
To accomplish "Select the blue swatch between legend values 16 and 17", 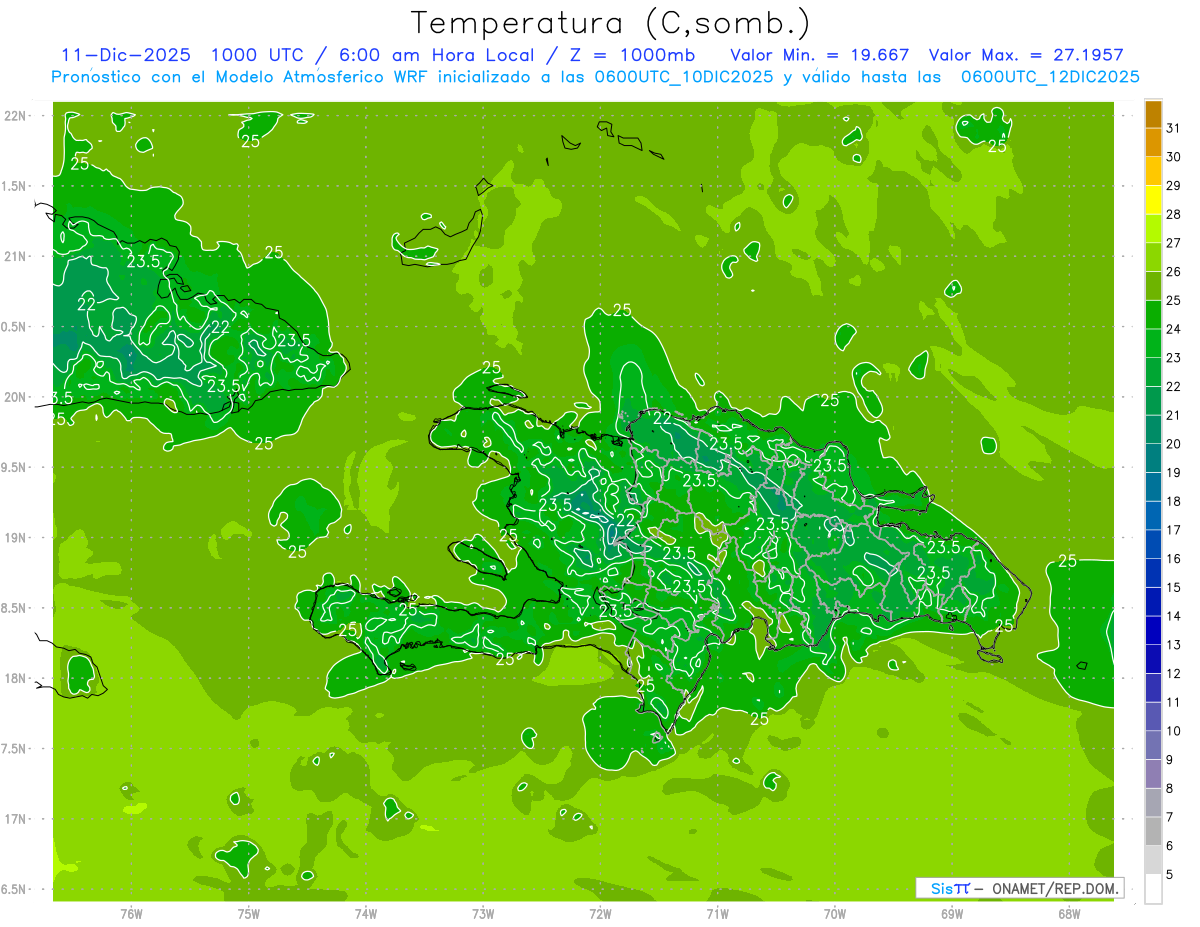I will tap(1153, 544).
